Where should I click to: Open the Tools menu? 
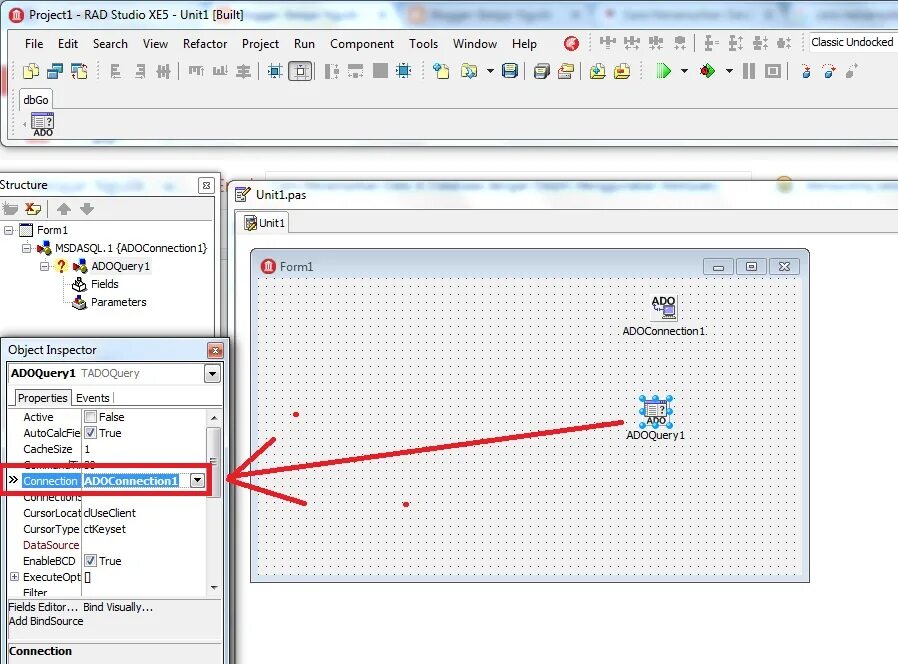point(423,44)
